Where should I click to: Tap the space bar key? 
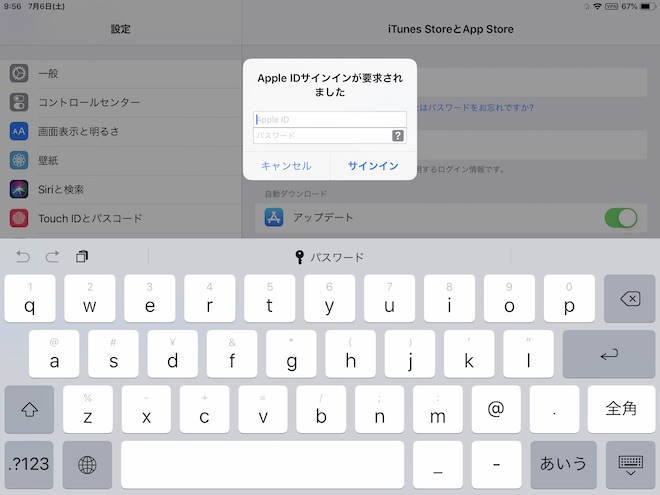262,465
